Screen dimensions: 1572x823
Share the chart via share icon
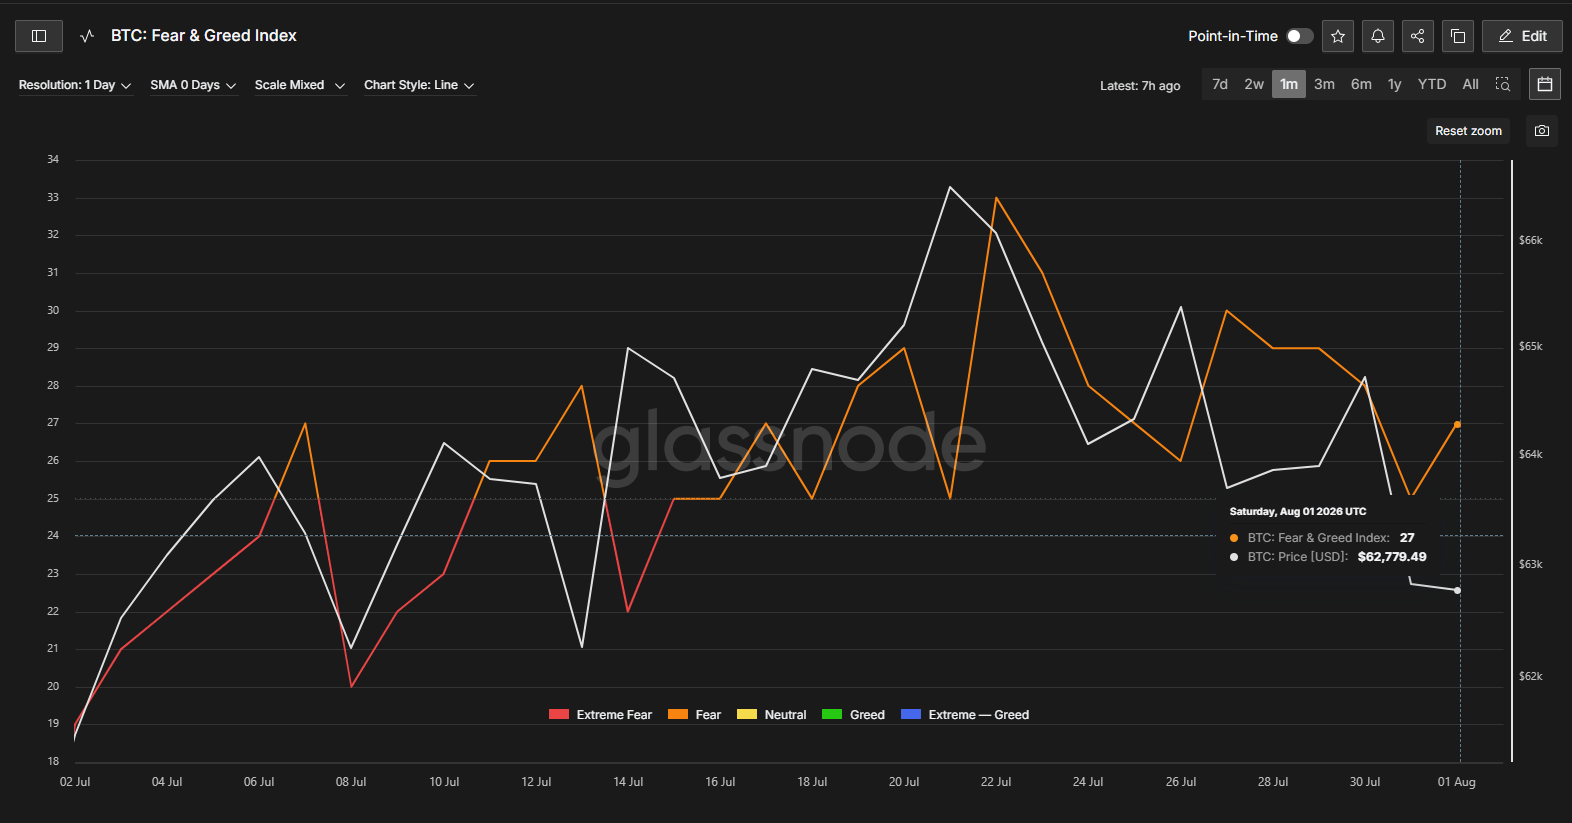pyautogui.click(x=1418, y=36)
